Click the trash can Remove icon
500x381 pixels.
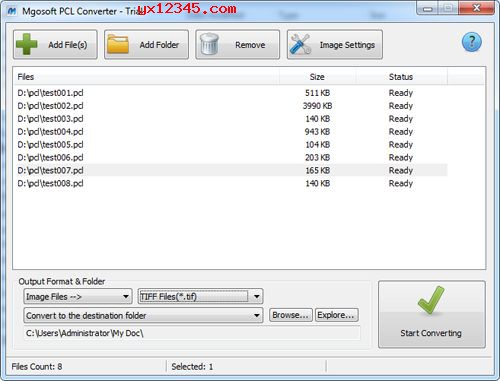209,44
